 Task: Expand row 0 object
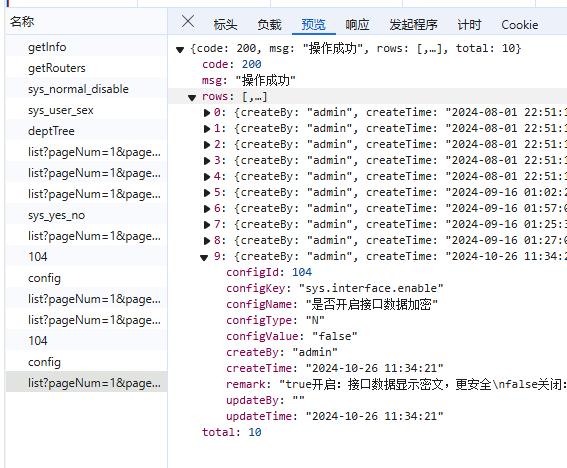coord(207,113)
